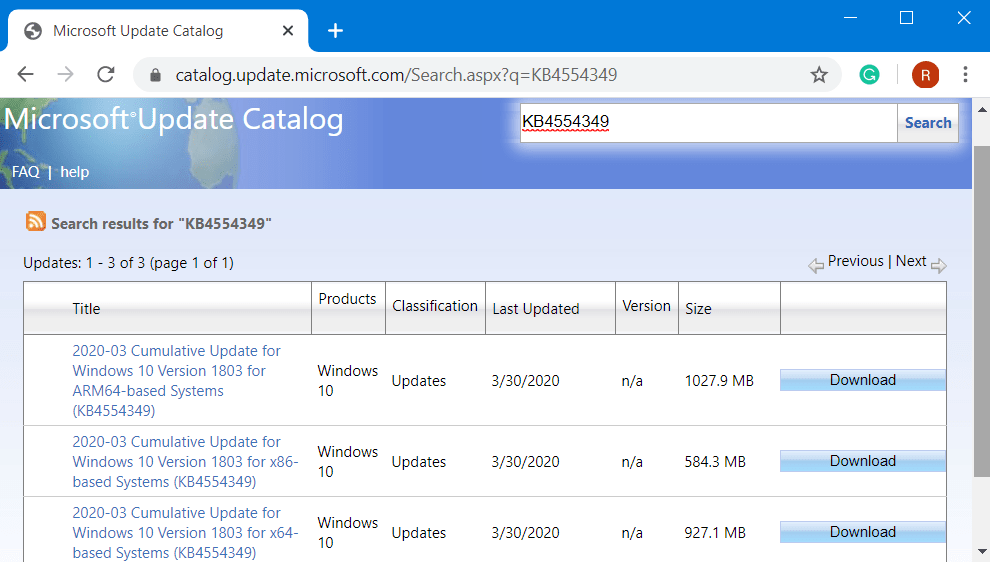
Task: Close the Microsoft Update Catalog tab
Action: tap(288, 30)
